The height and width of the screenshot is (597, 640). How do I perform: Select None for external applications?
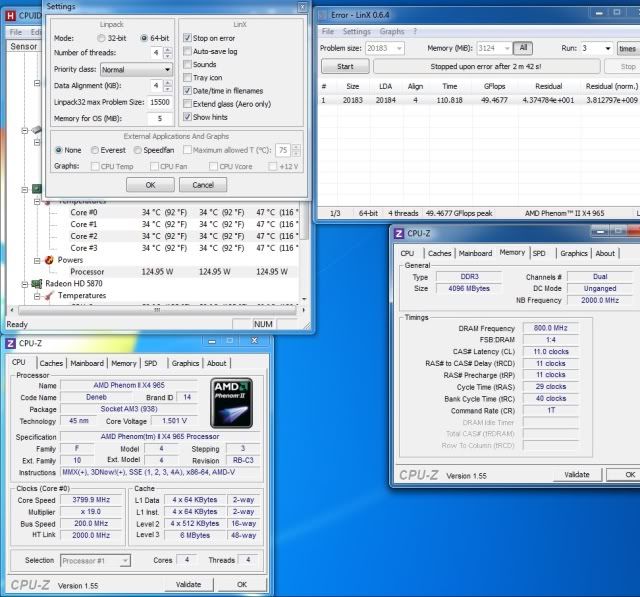point(59,150)
